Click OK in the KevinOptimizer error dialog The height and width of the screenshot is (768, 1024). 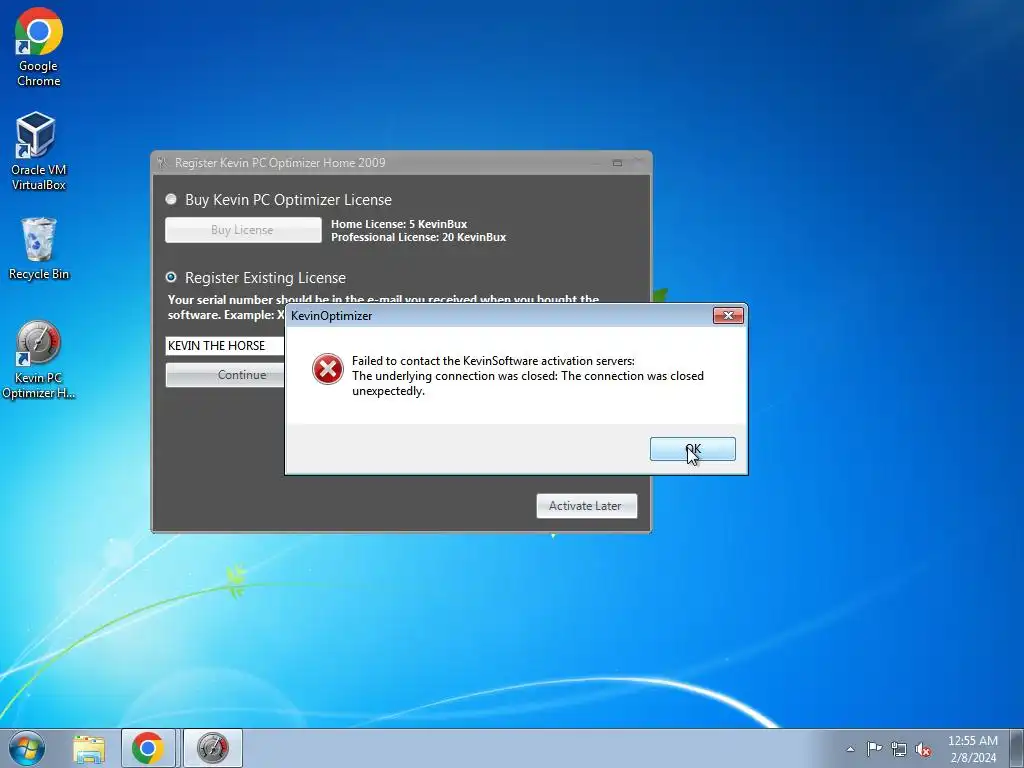(692, 449)
